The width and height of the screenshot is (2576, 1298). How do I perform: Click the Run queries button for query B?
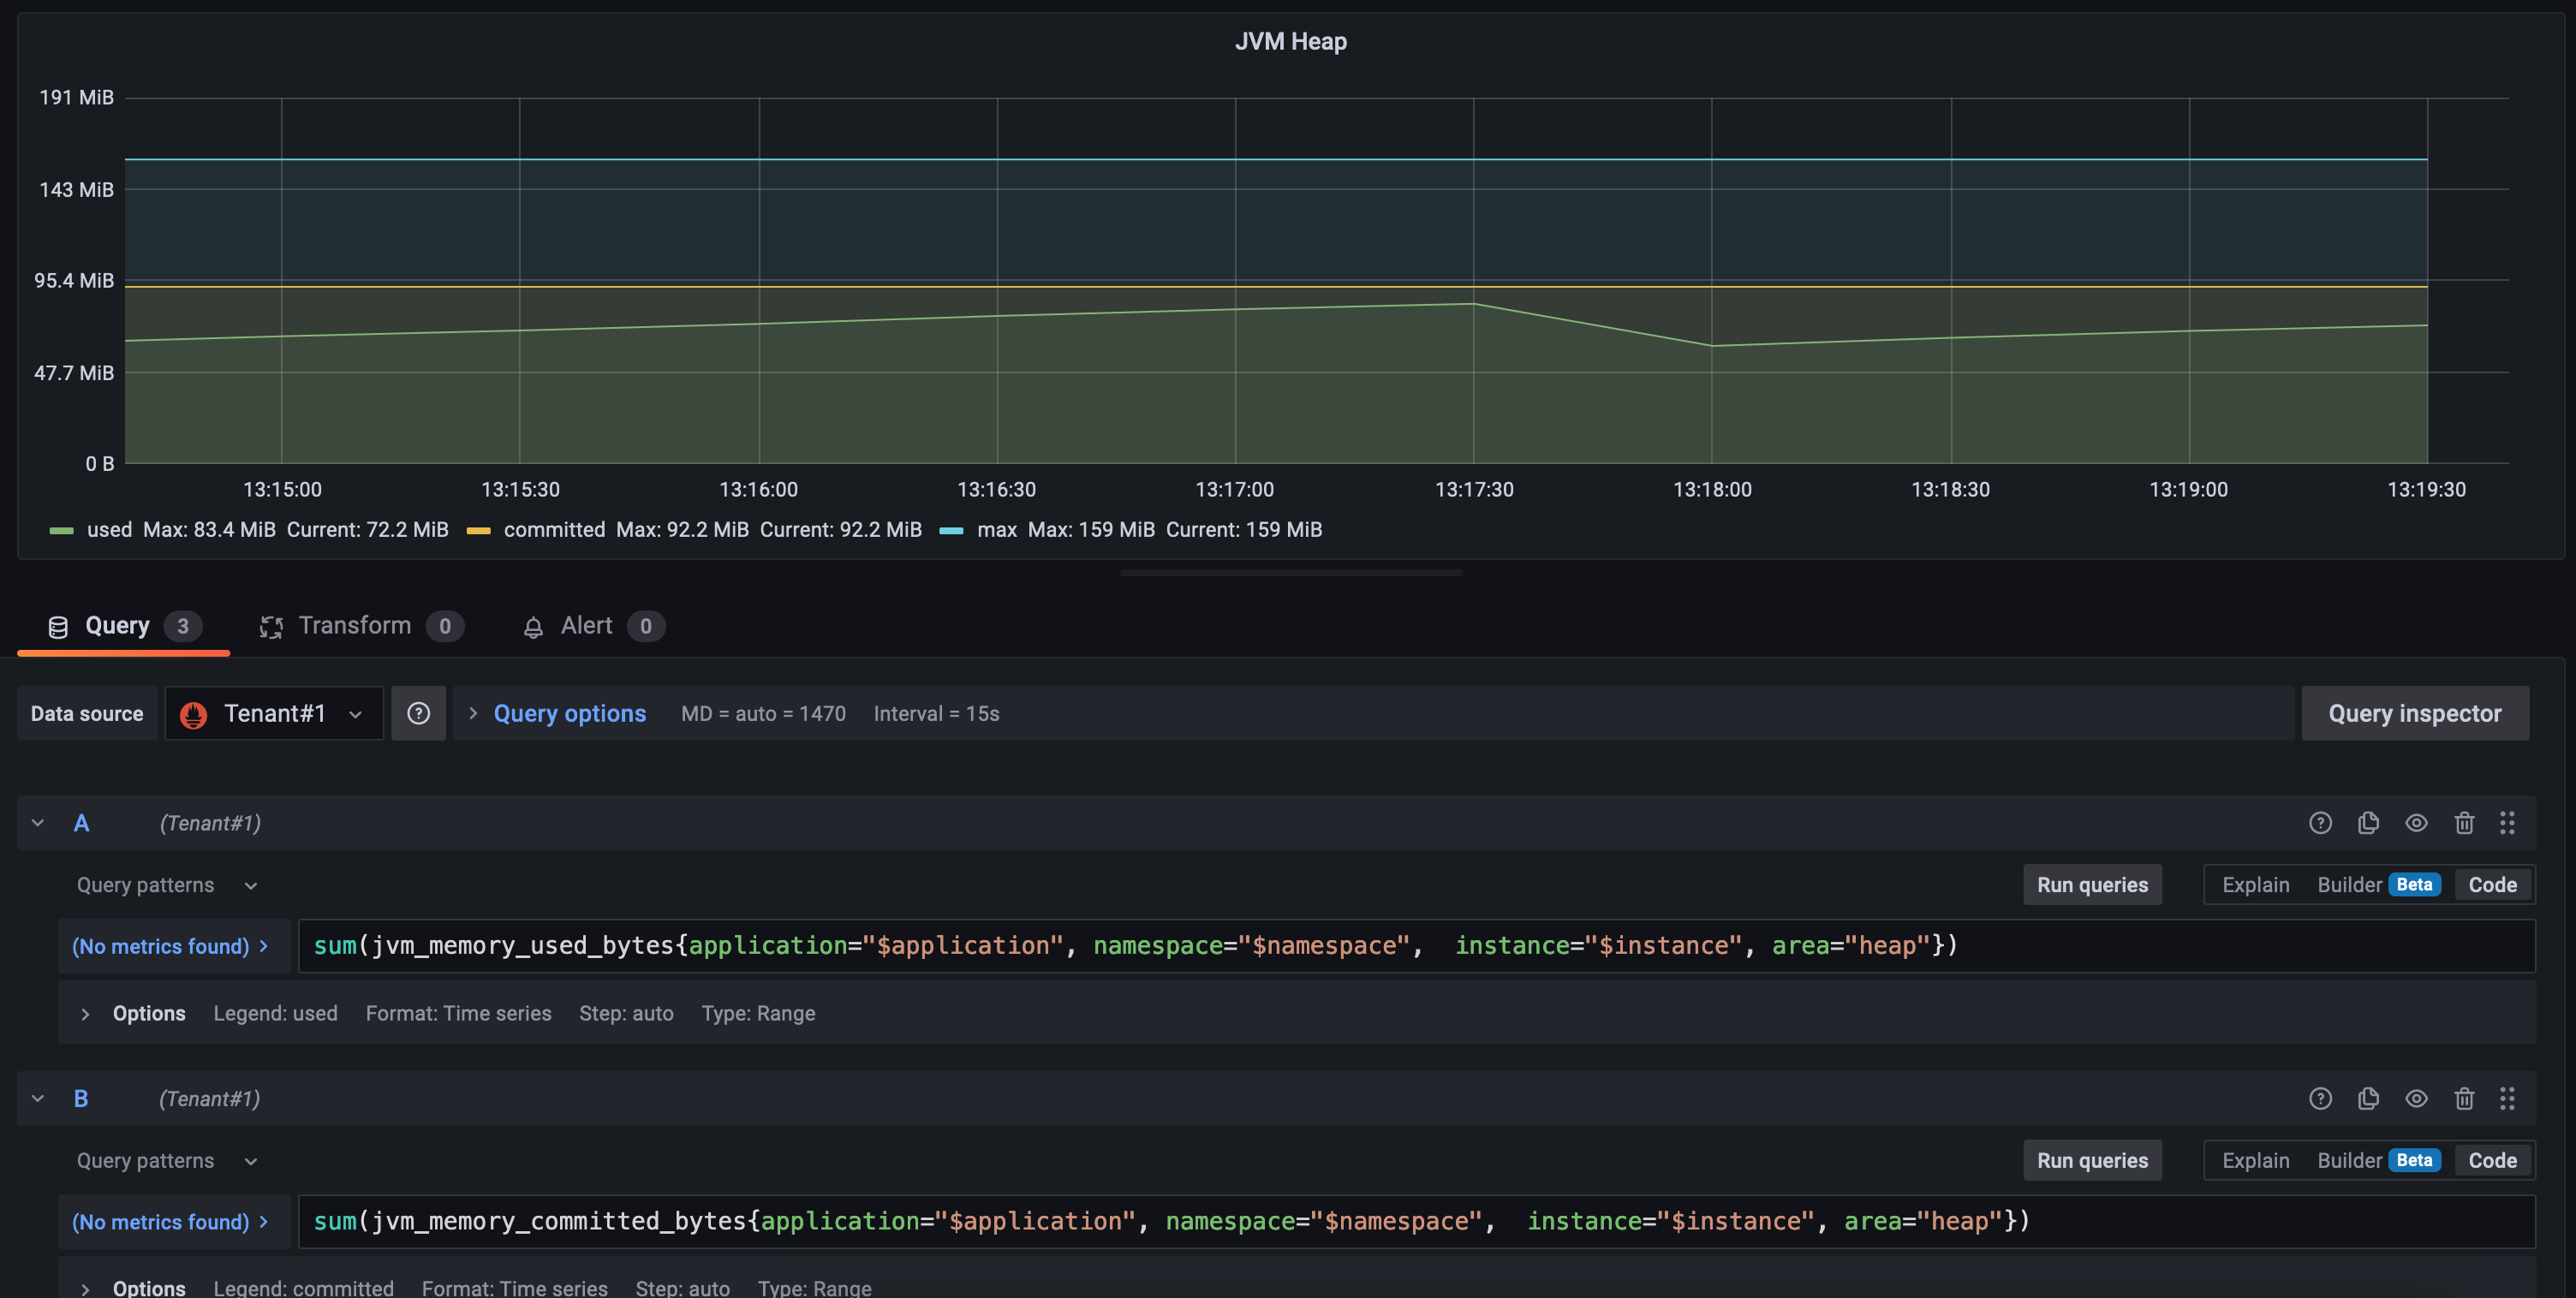[x=2091, y=1161]
